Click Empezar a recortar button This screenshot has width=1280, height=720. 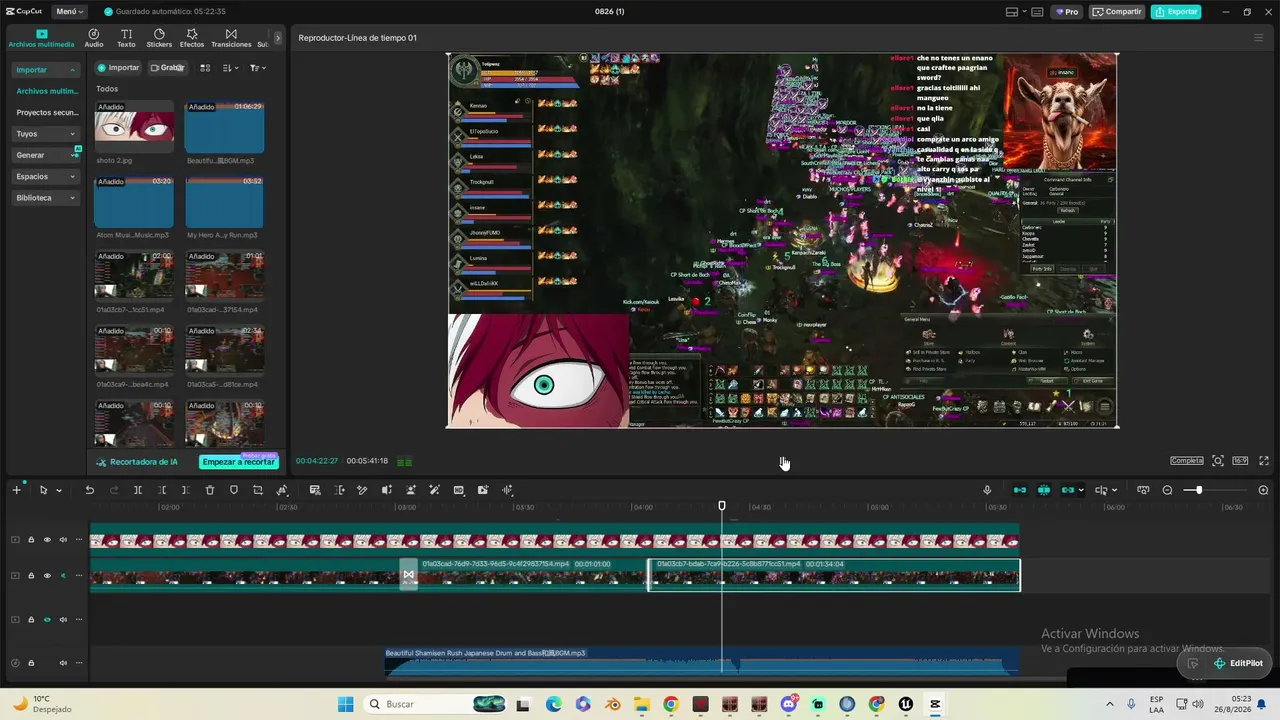tap(238, 462)
